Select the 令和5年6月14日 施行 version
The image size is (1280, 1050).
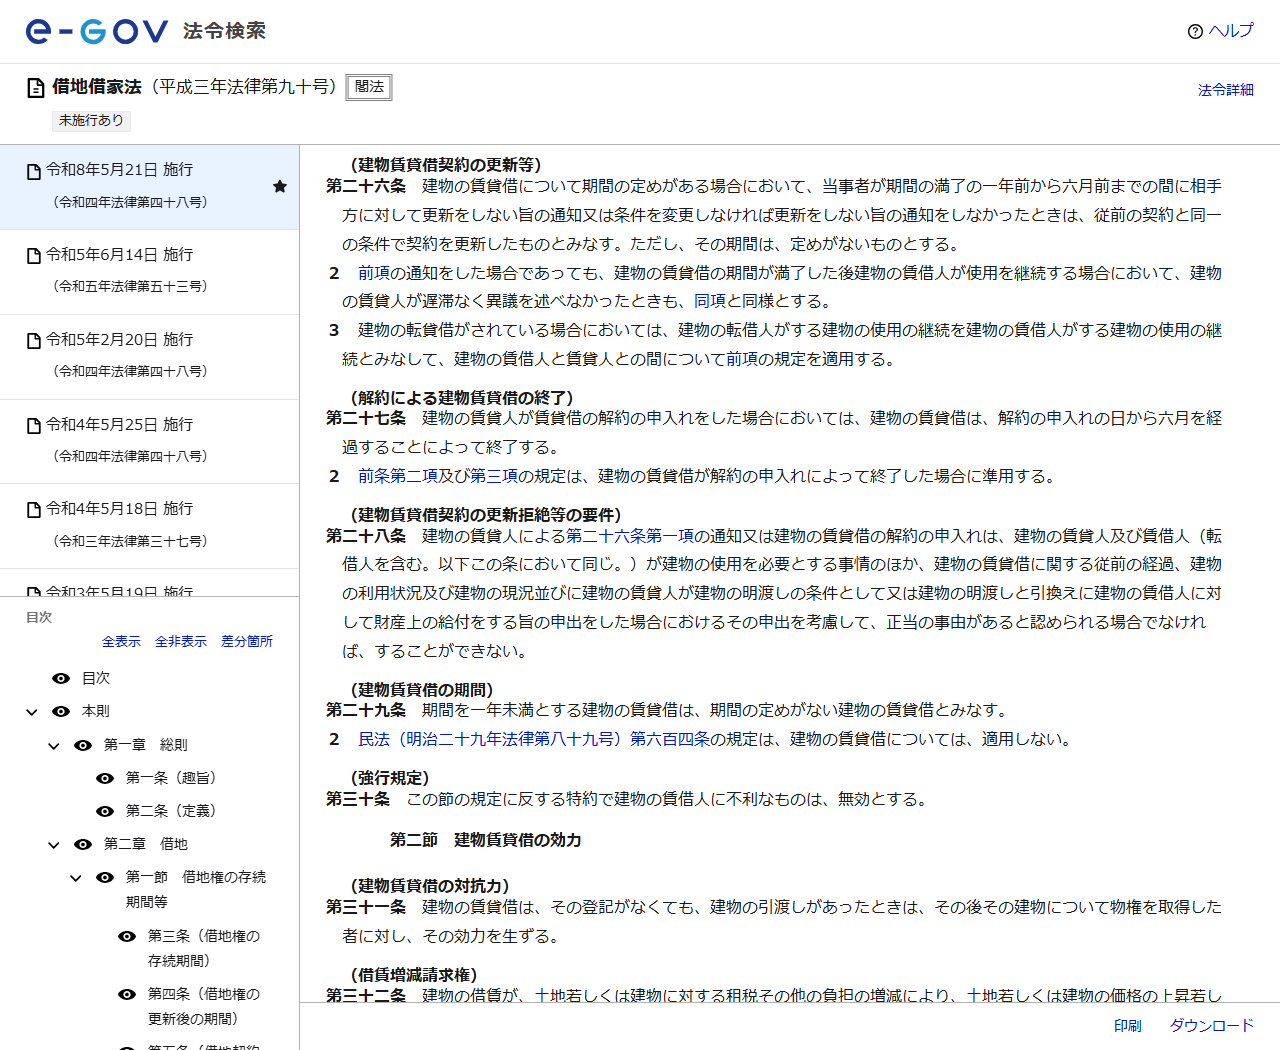coord(150,272)
